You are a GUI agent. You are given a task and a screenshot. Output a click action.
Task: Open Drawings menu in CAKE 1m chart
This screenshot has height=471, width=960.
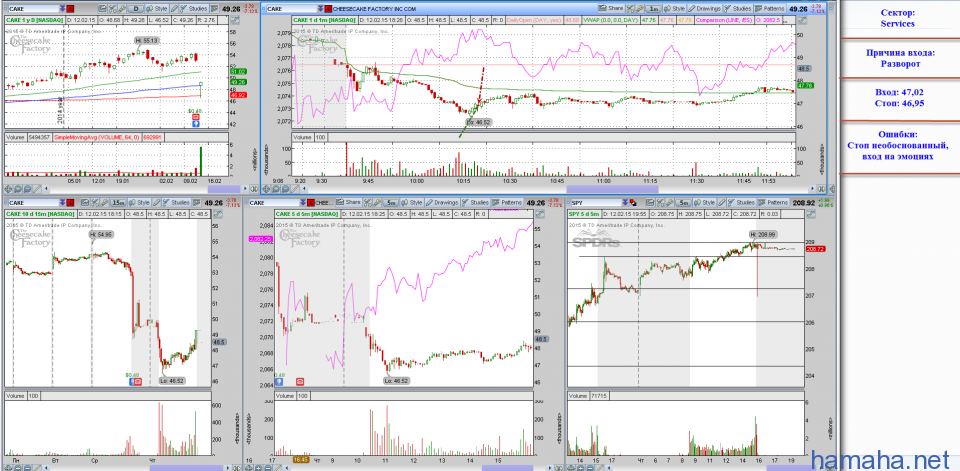[704, 9]
